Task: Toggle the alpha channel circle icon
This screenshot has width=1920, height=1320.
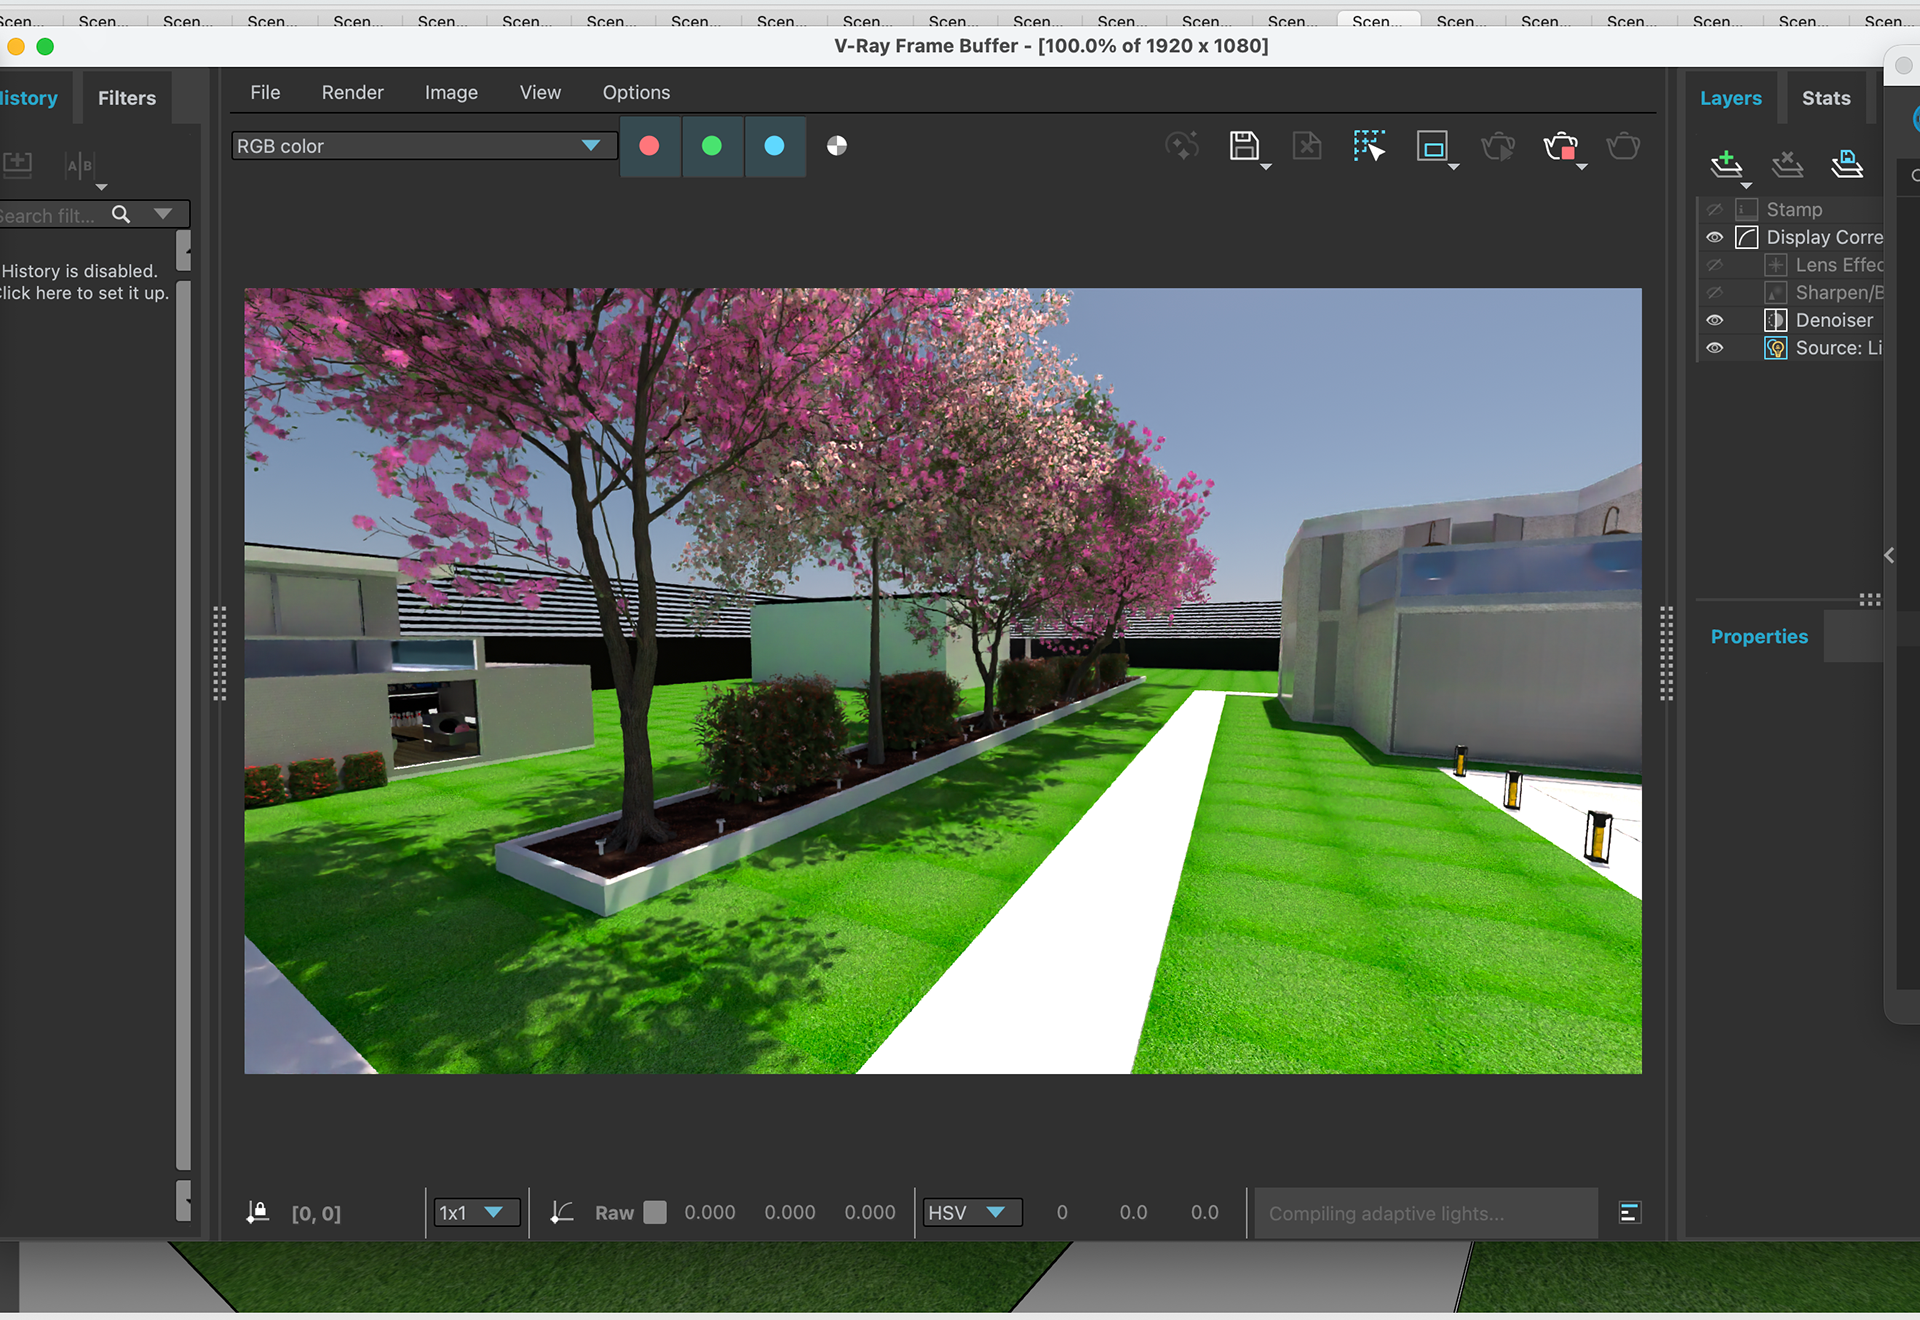Action: [x=837, y=146]
